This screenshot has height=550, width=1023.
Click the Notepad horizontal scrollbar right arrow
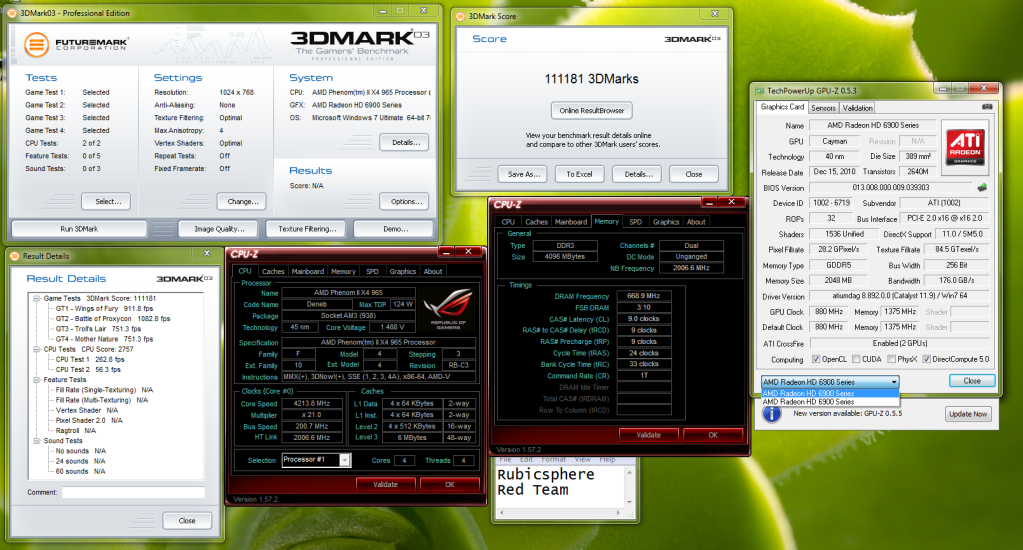click(619, 513)
